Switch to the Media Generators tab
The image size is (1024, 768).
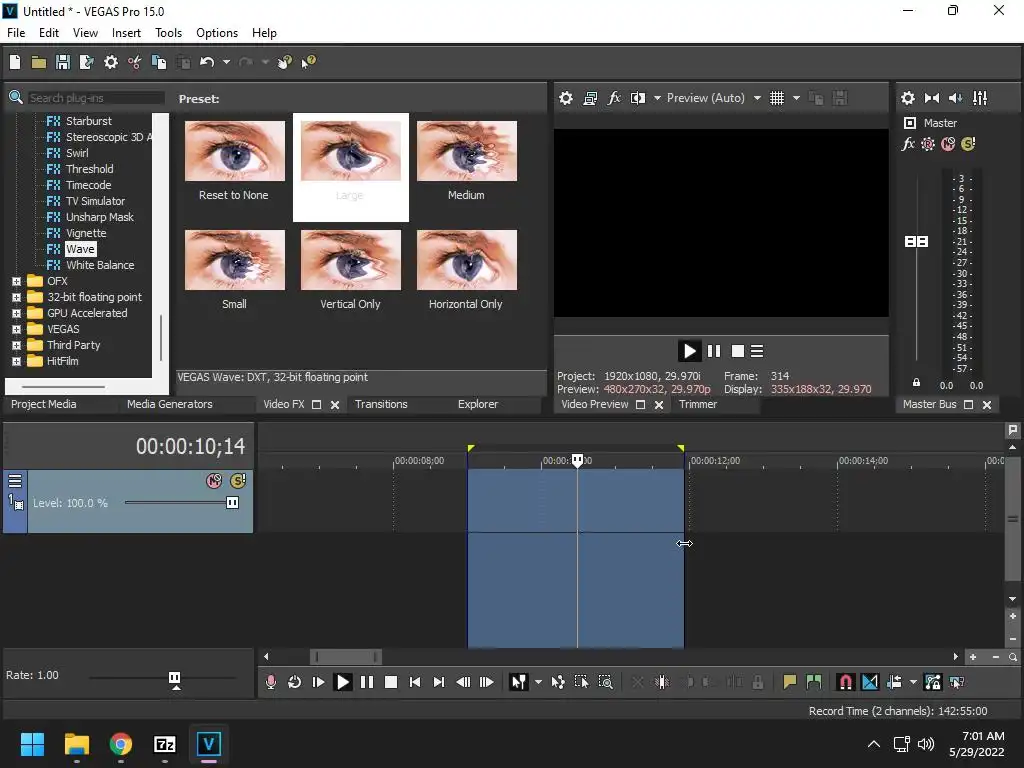pos(170,404)
